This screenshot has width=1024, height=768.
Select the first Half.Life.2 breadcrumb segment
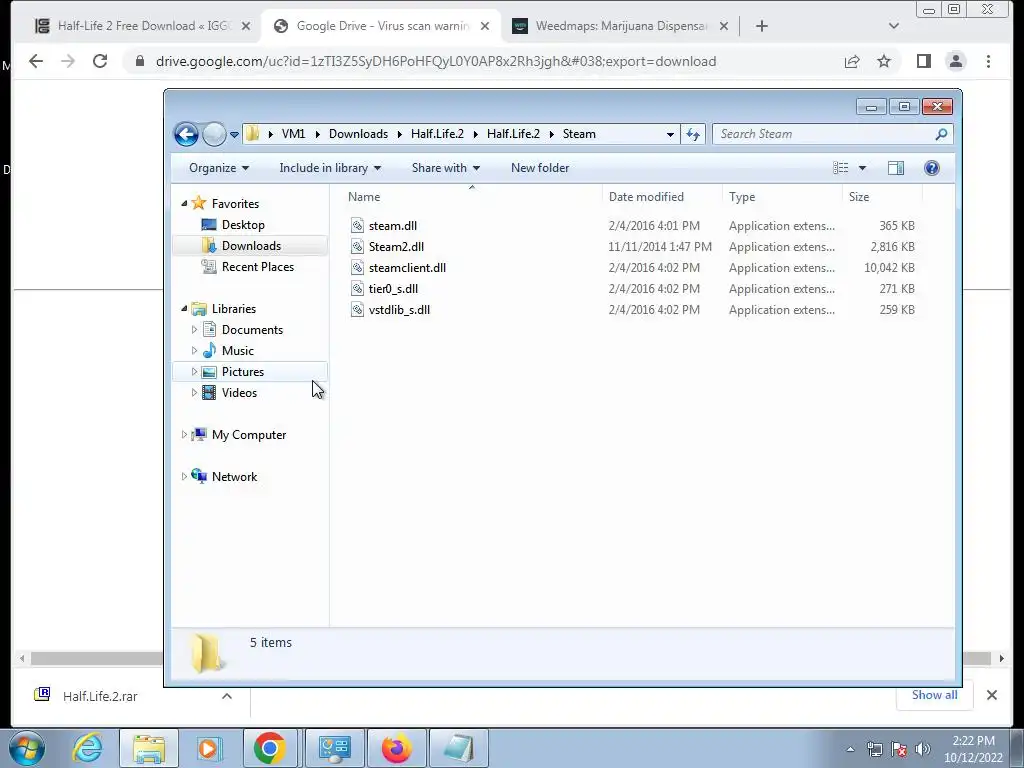point(437,134)
